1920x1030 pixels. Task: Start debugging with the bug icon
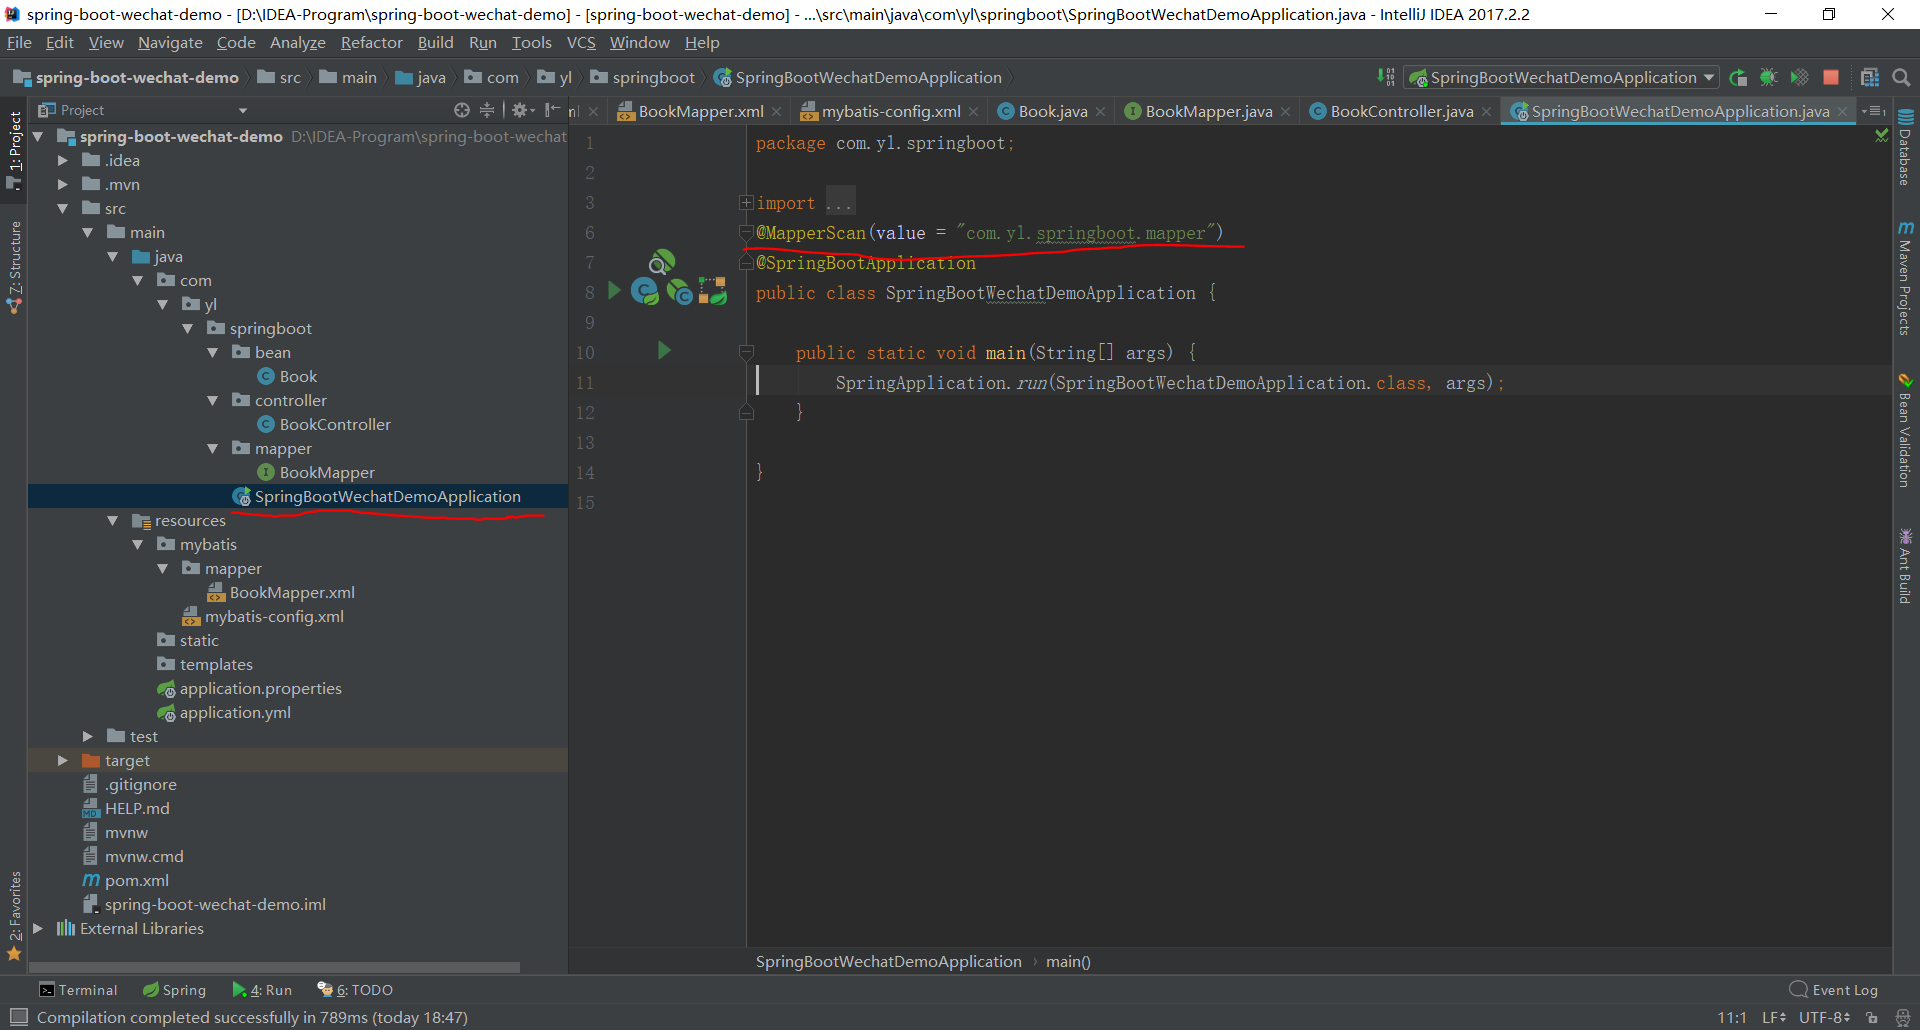coord(1768,78)
